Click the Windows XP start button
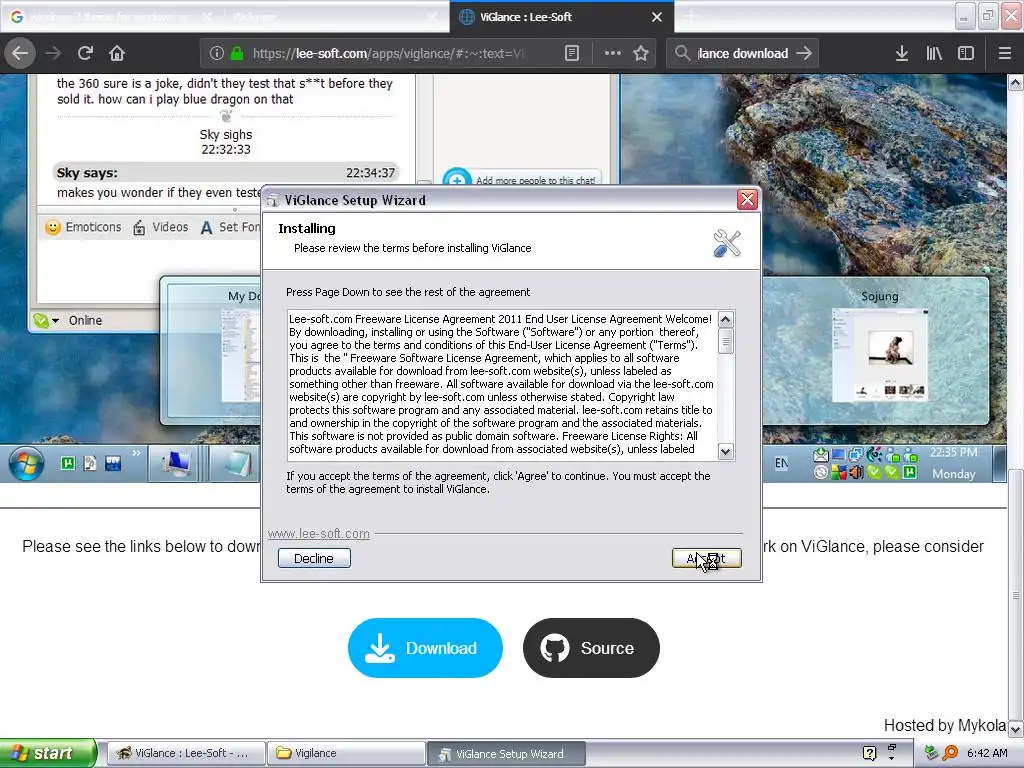 (x=48, y=753)
